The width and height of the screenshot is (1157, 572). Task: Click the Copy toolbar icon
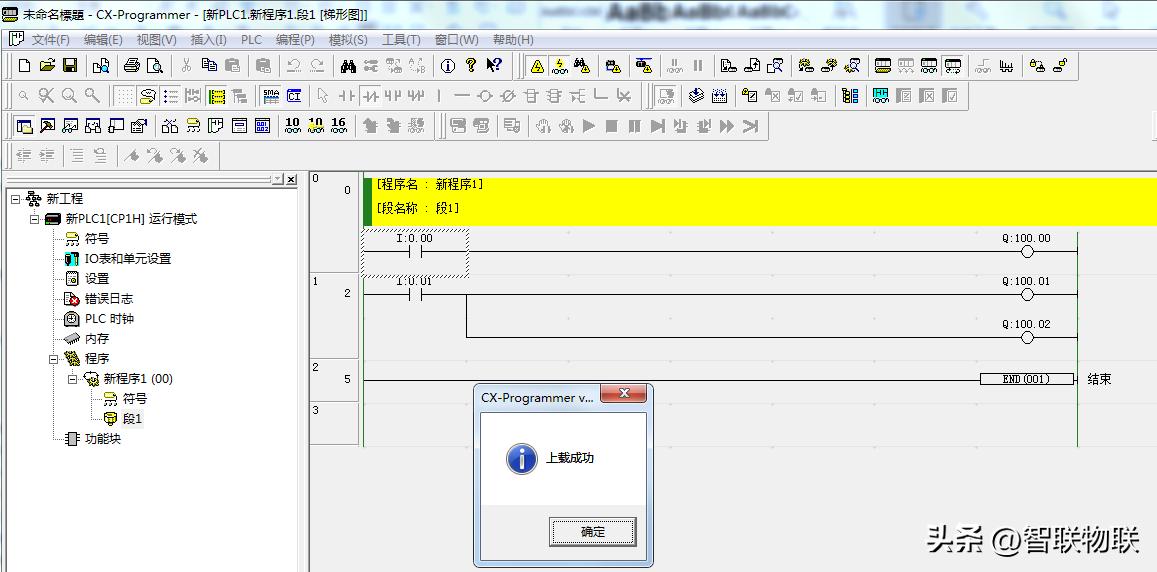pyautogui.click(x=209, y=66)
